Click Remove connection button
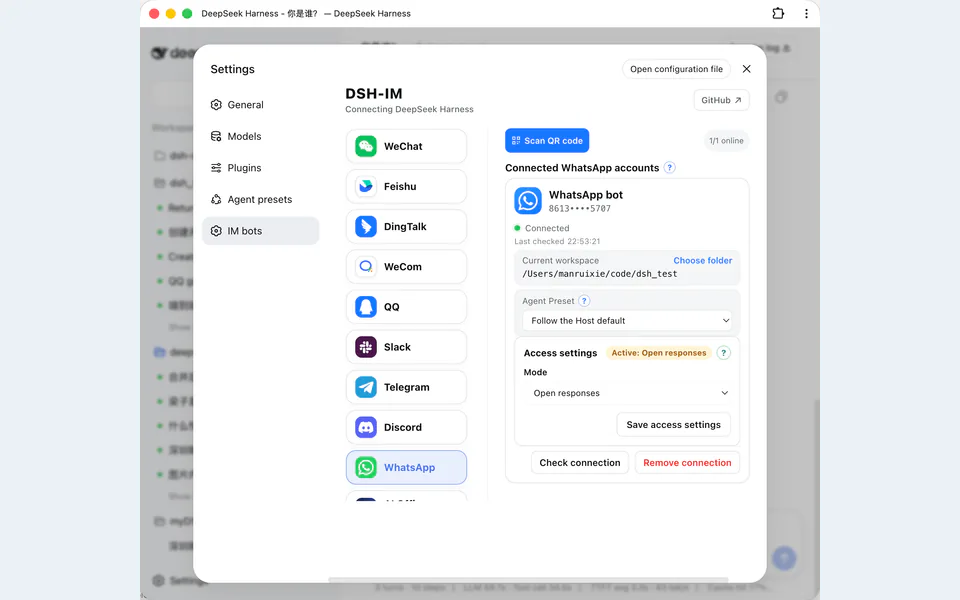960x600 pixels. 687,463
